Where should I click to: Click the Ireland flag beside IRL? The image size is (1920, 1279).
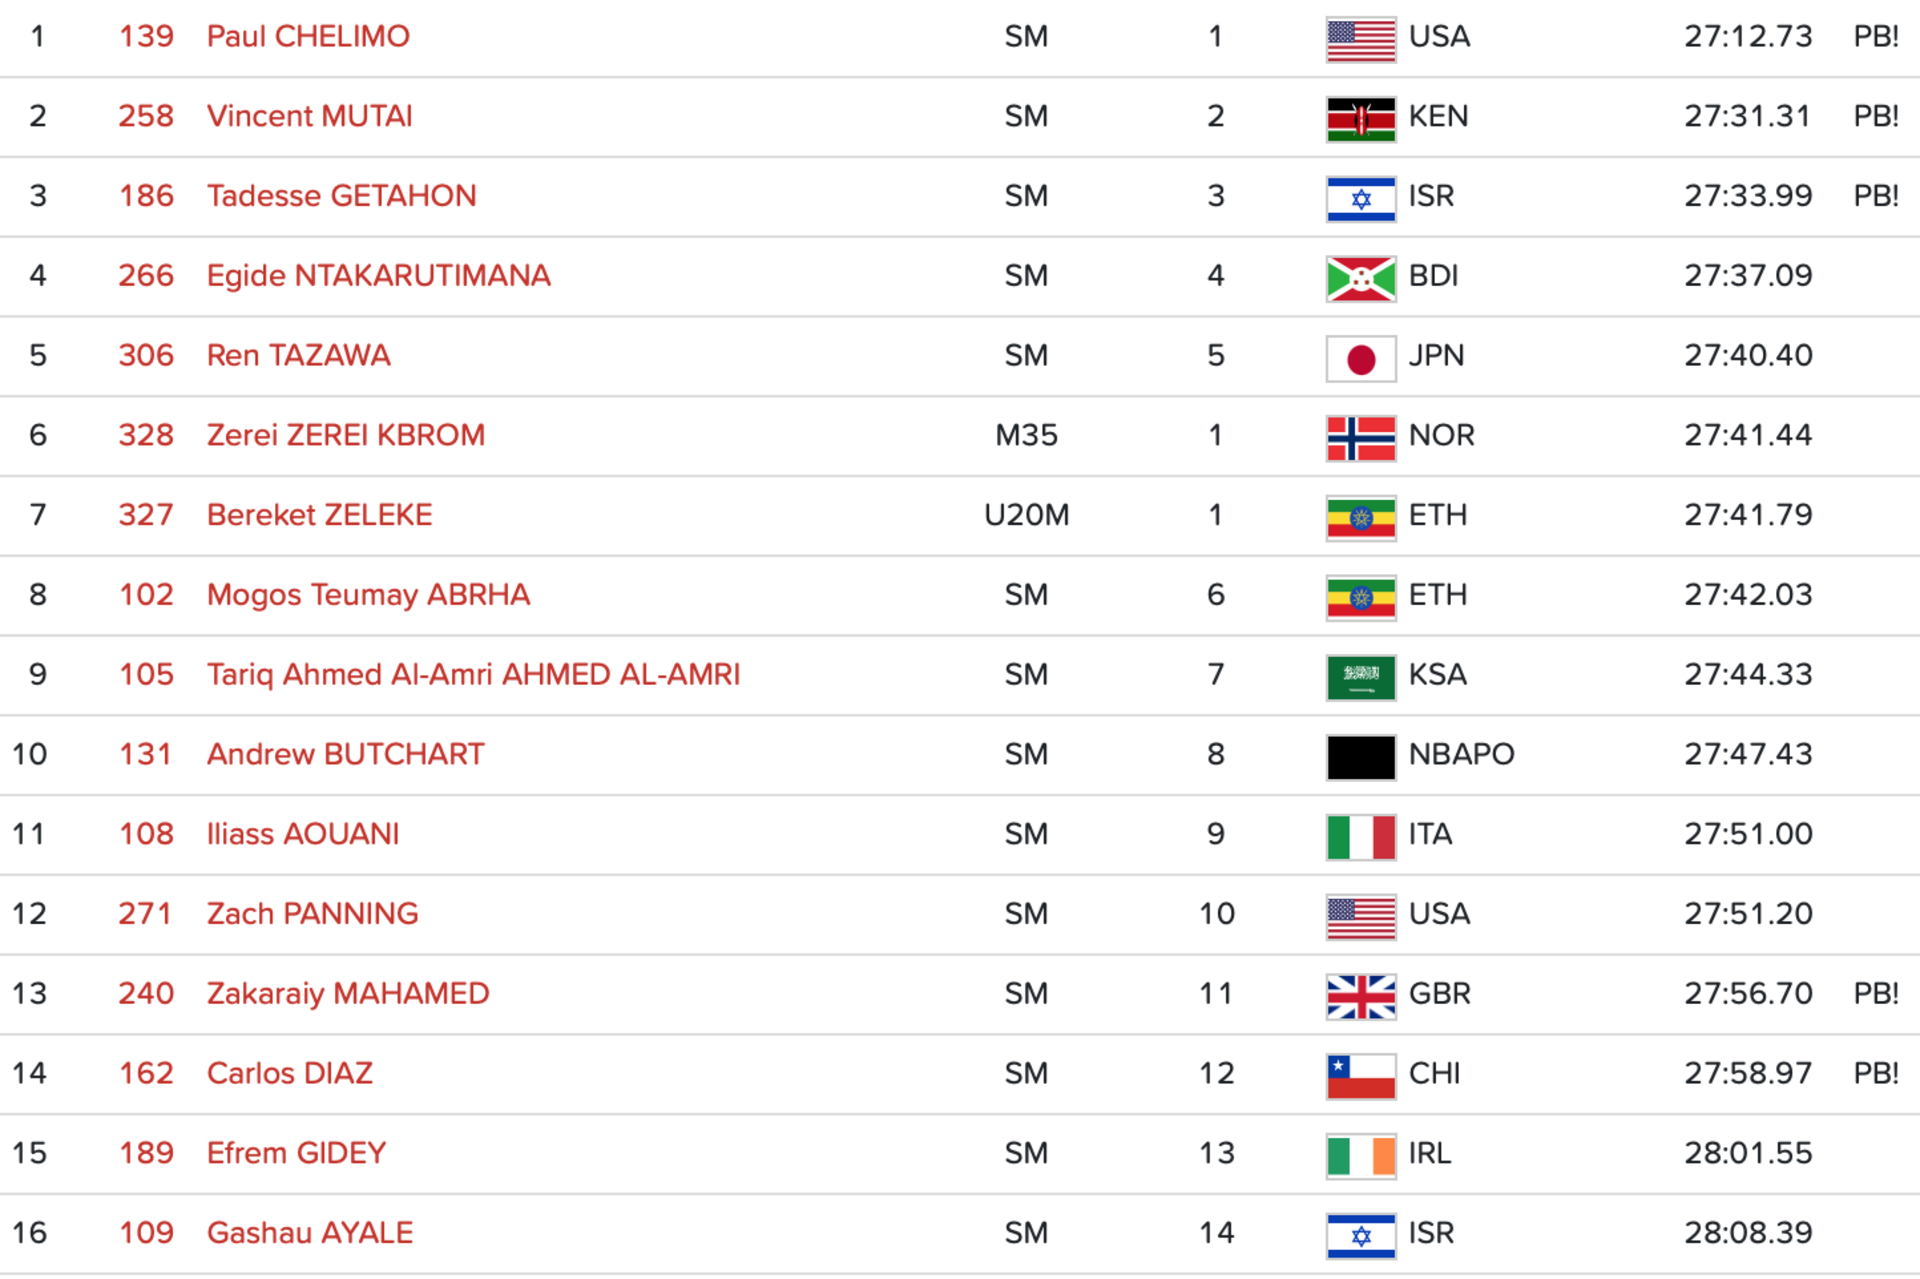pos(1360,1157)
